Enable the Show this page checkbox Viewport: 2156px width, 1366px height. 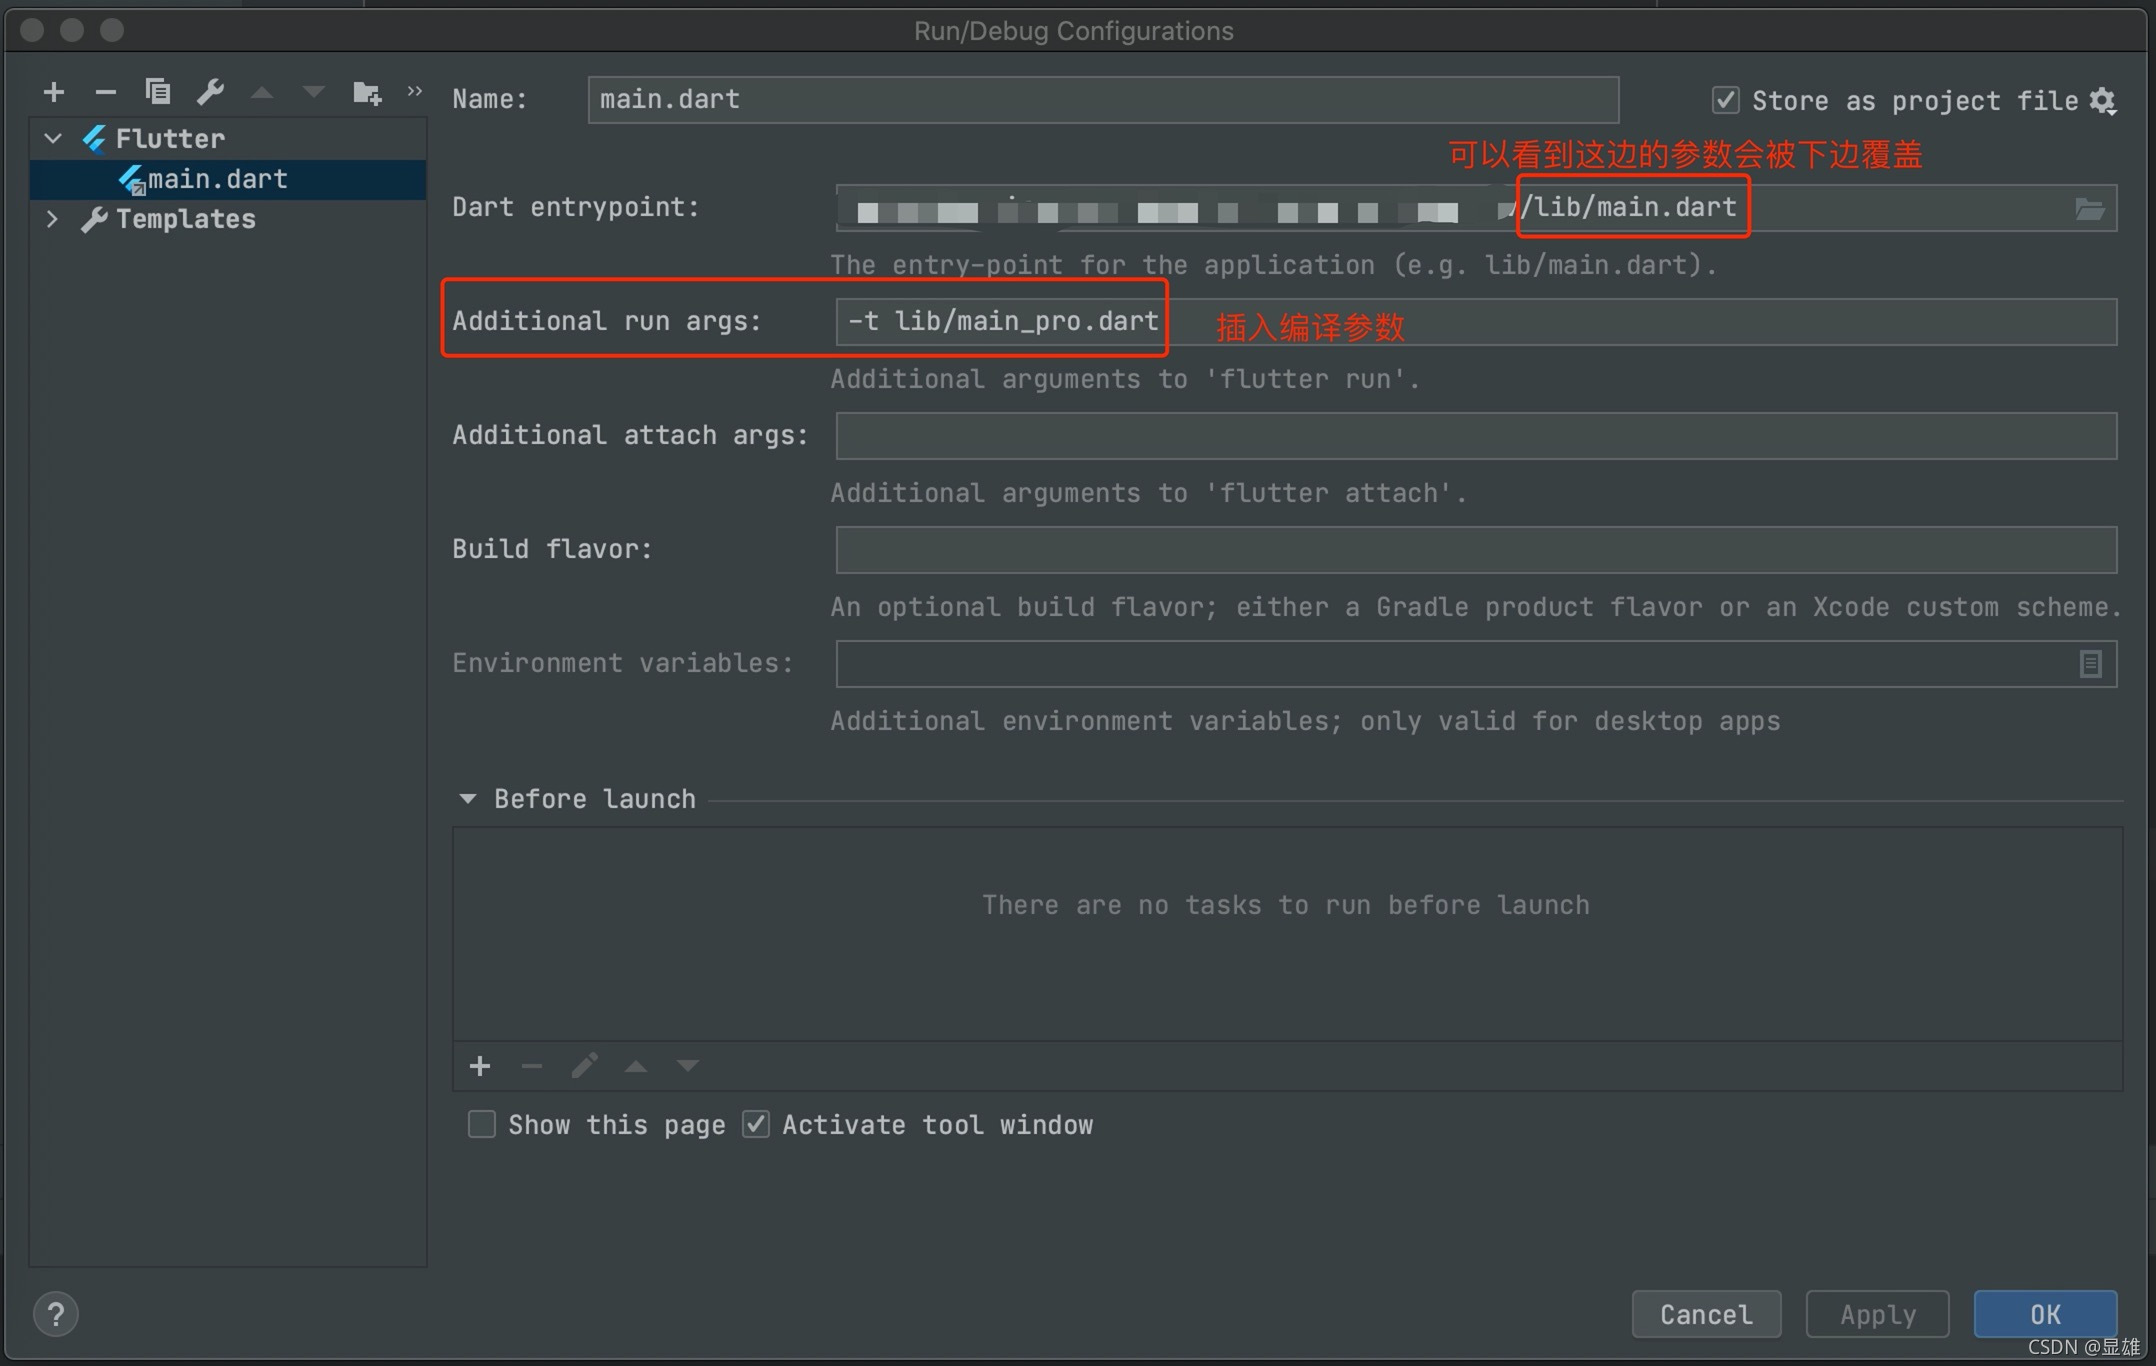(x=482, y=1125)
